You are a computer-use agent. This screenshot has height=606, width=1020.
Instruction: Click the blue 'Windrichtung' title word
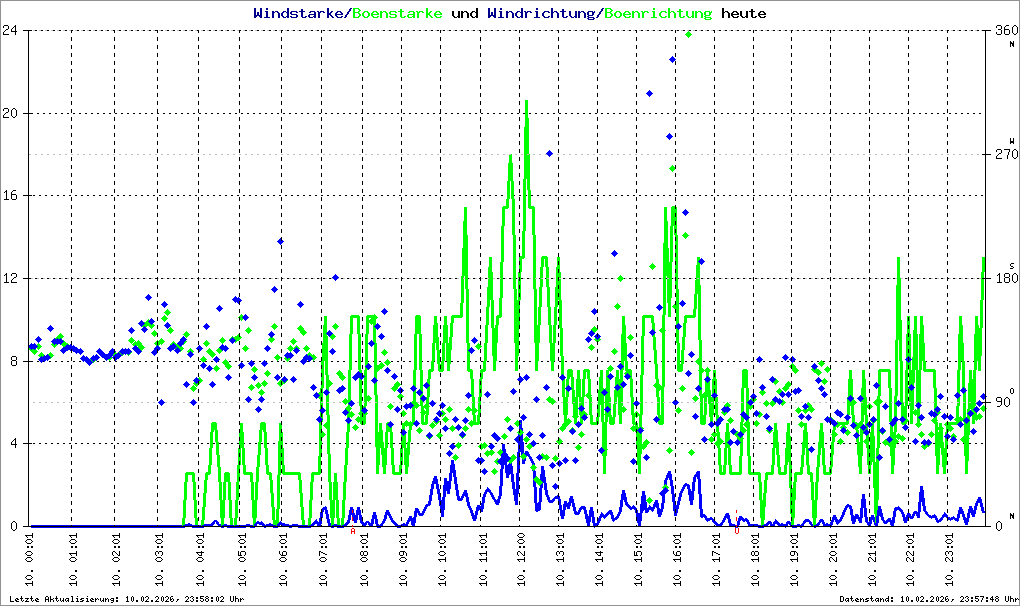(x=541, y=14)
